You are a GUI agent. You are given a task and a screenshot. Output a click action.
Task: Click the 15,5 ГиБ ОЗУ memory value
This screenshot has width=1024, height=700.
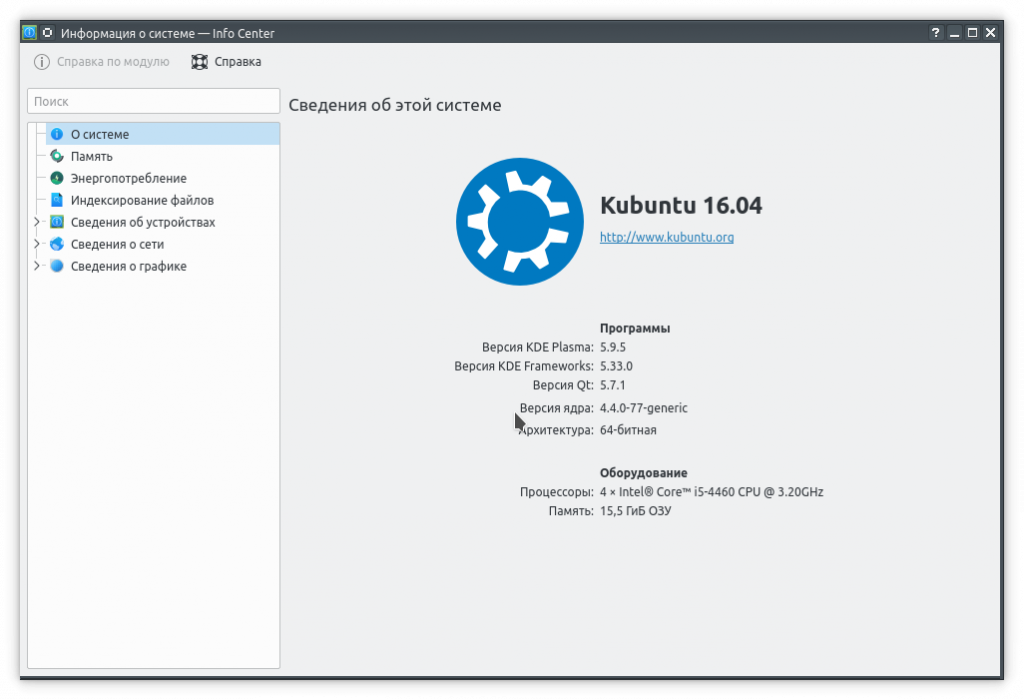coord(635,511)
